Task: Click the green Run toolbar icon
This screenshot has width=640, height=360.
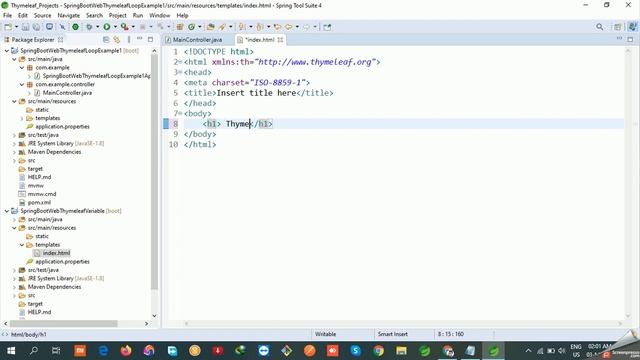Action: pyautogui.click(x=107, y=27)
